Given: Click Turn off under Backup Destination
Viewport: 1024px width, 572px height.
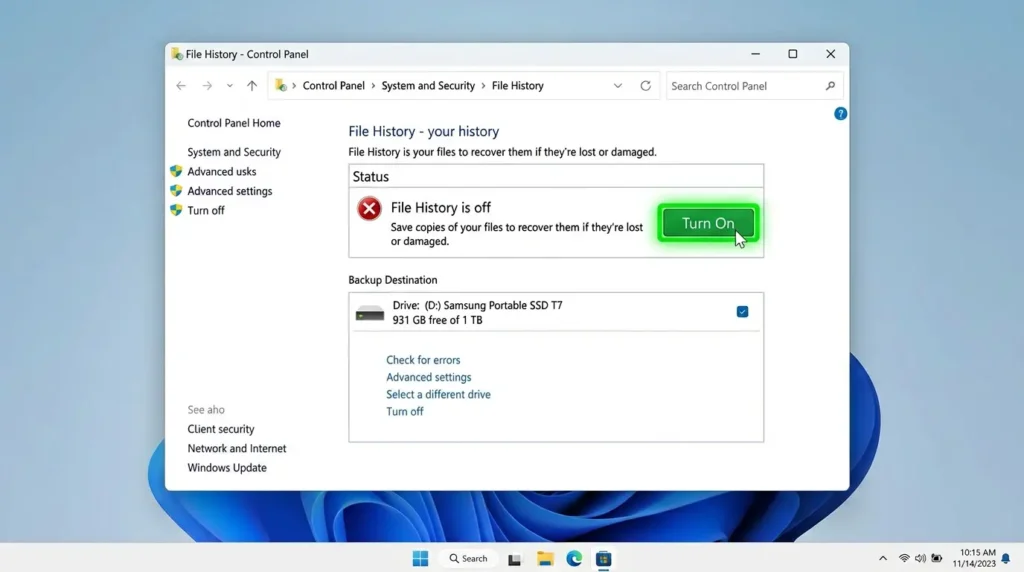Looking at the screenshot, I should tap(404, 411).
